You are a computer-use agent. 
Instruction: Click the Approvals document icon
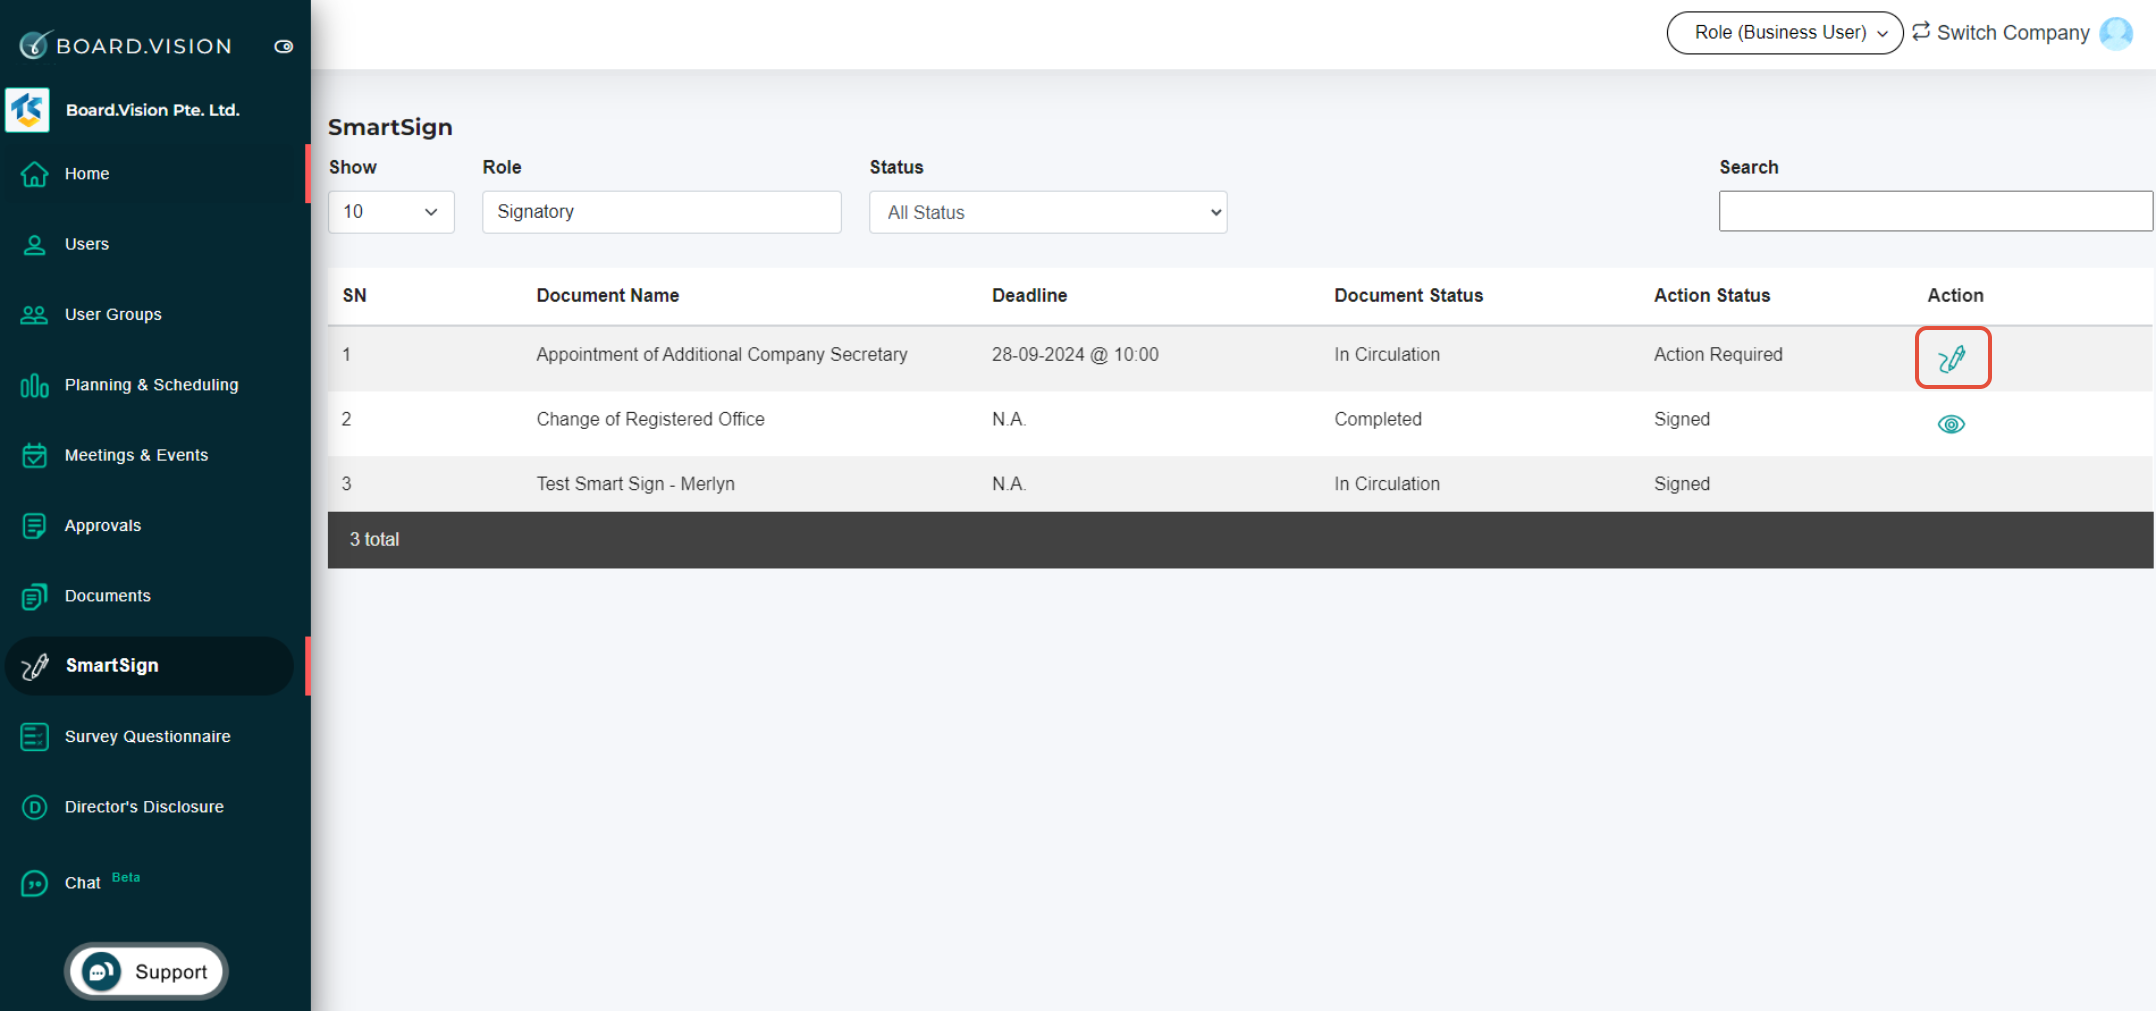[34, 526]
